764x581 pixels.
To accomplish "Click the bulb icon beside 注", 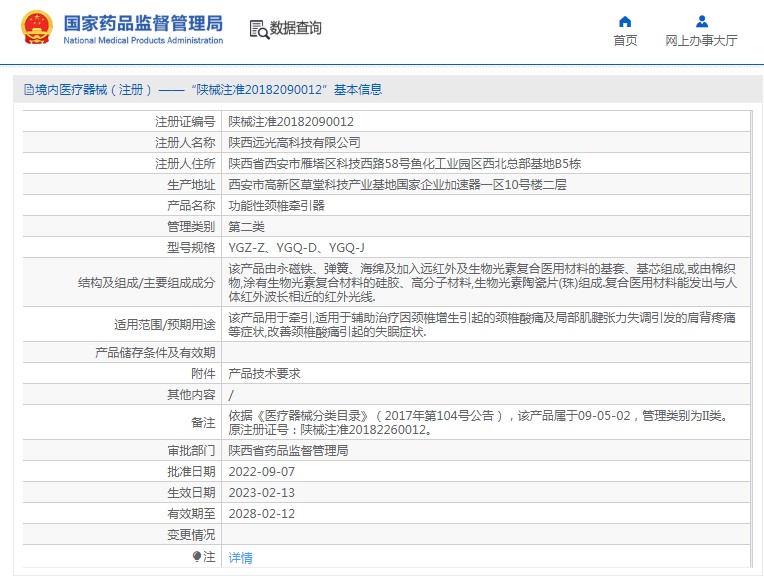I will click(197, 556).
